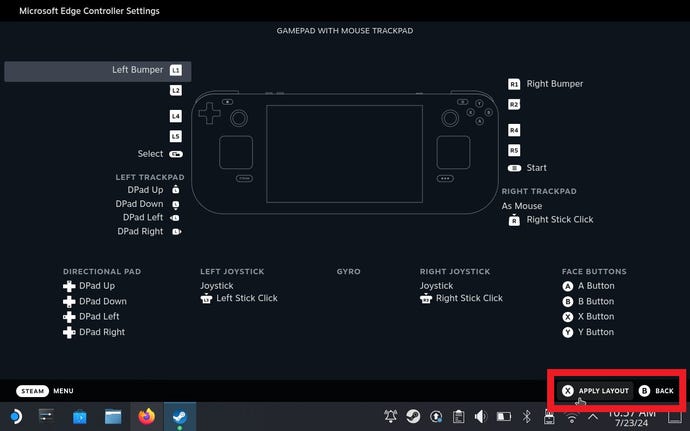690x431 pixels.
Task: Click the volume icon in system tray
Action: (x=481, y=416)
